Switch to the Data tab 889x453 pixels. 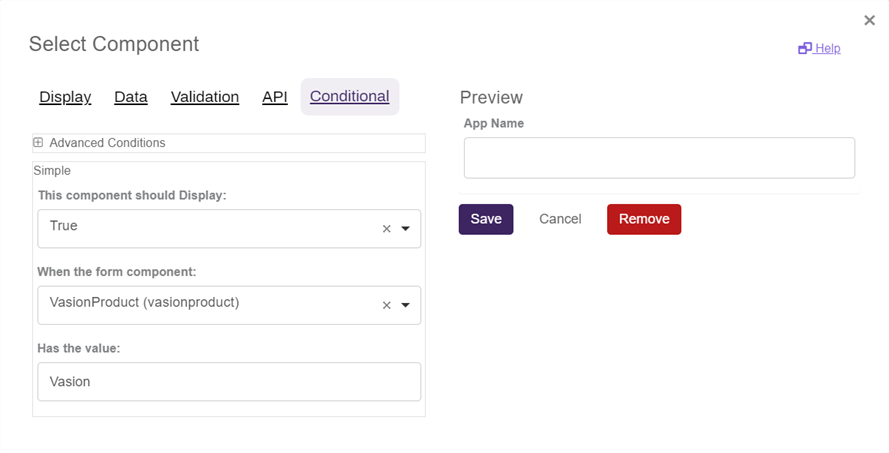(x=131, y=97)
